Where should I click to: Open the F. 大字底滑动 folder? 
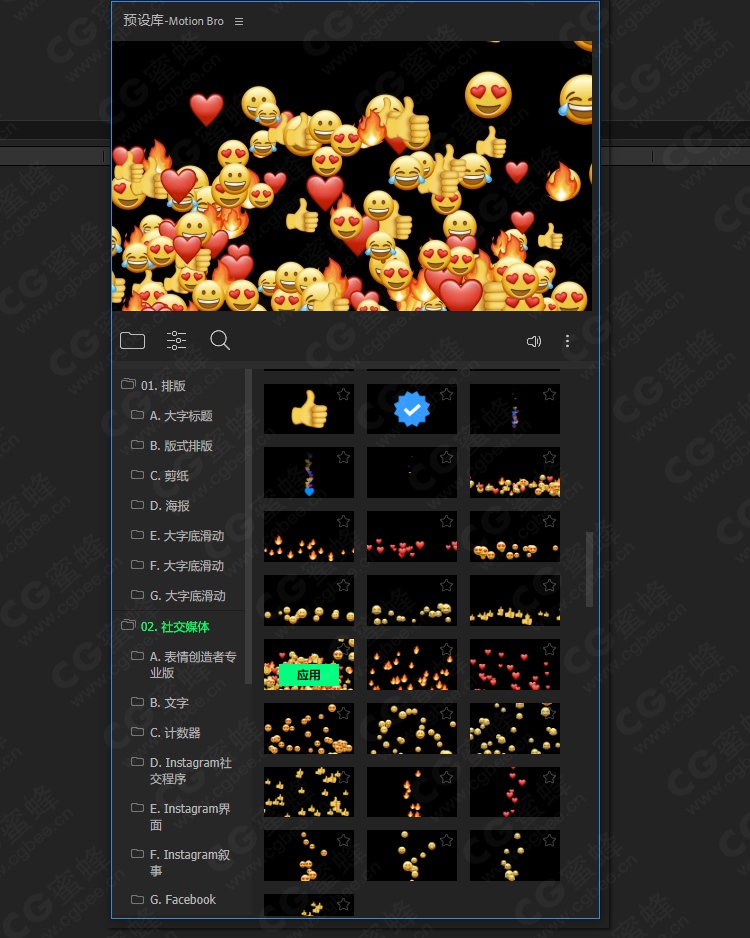pos(178,565)
